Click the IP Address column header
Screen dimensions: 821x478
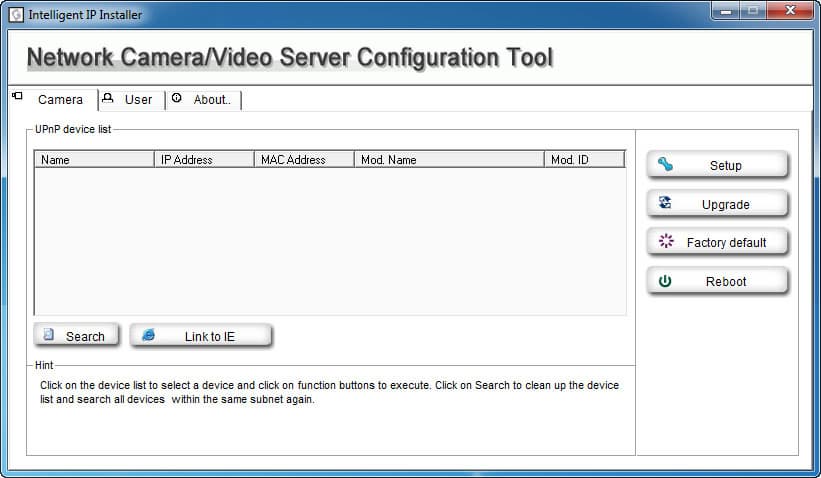(204, 160)
